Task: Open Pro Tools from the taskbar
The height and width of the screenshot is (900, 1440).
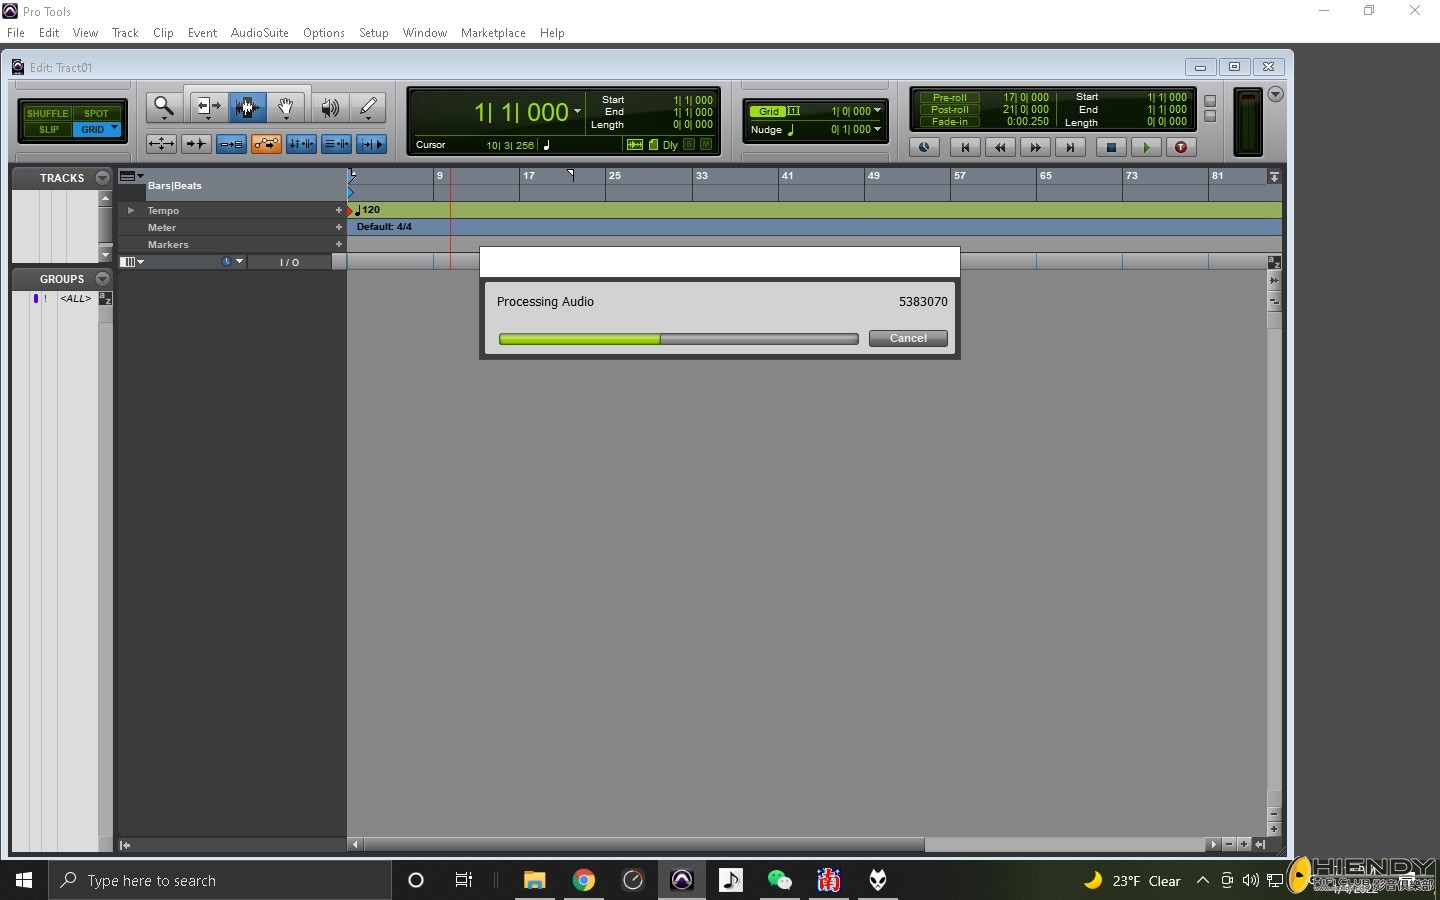Action: (682, 880)
